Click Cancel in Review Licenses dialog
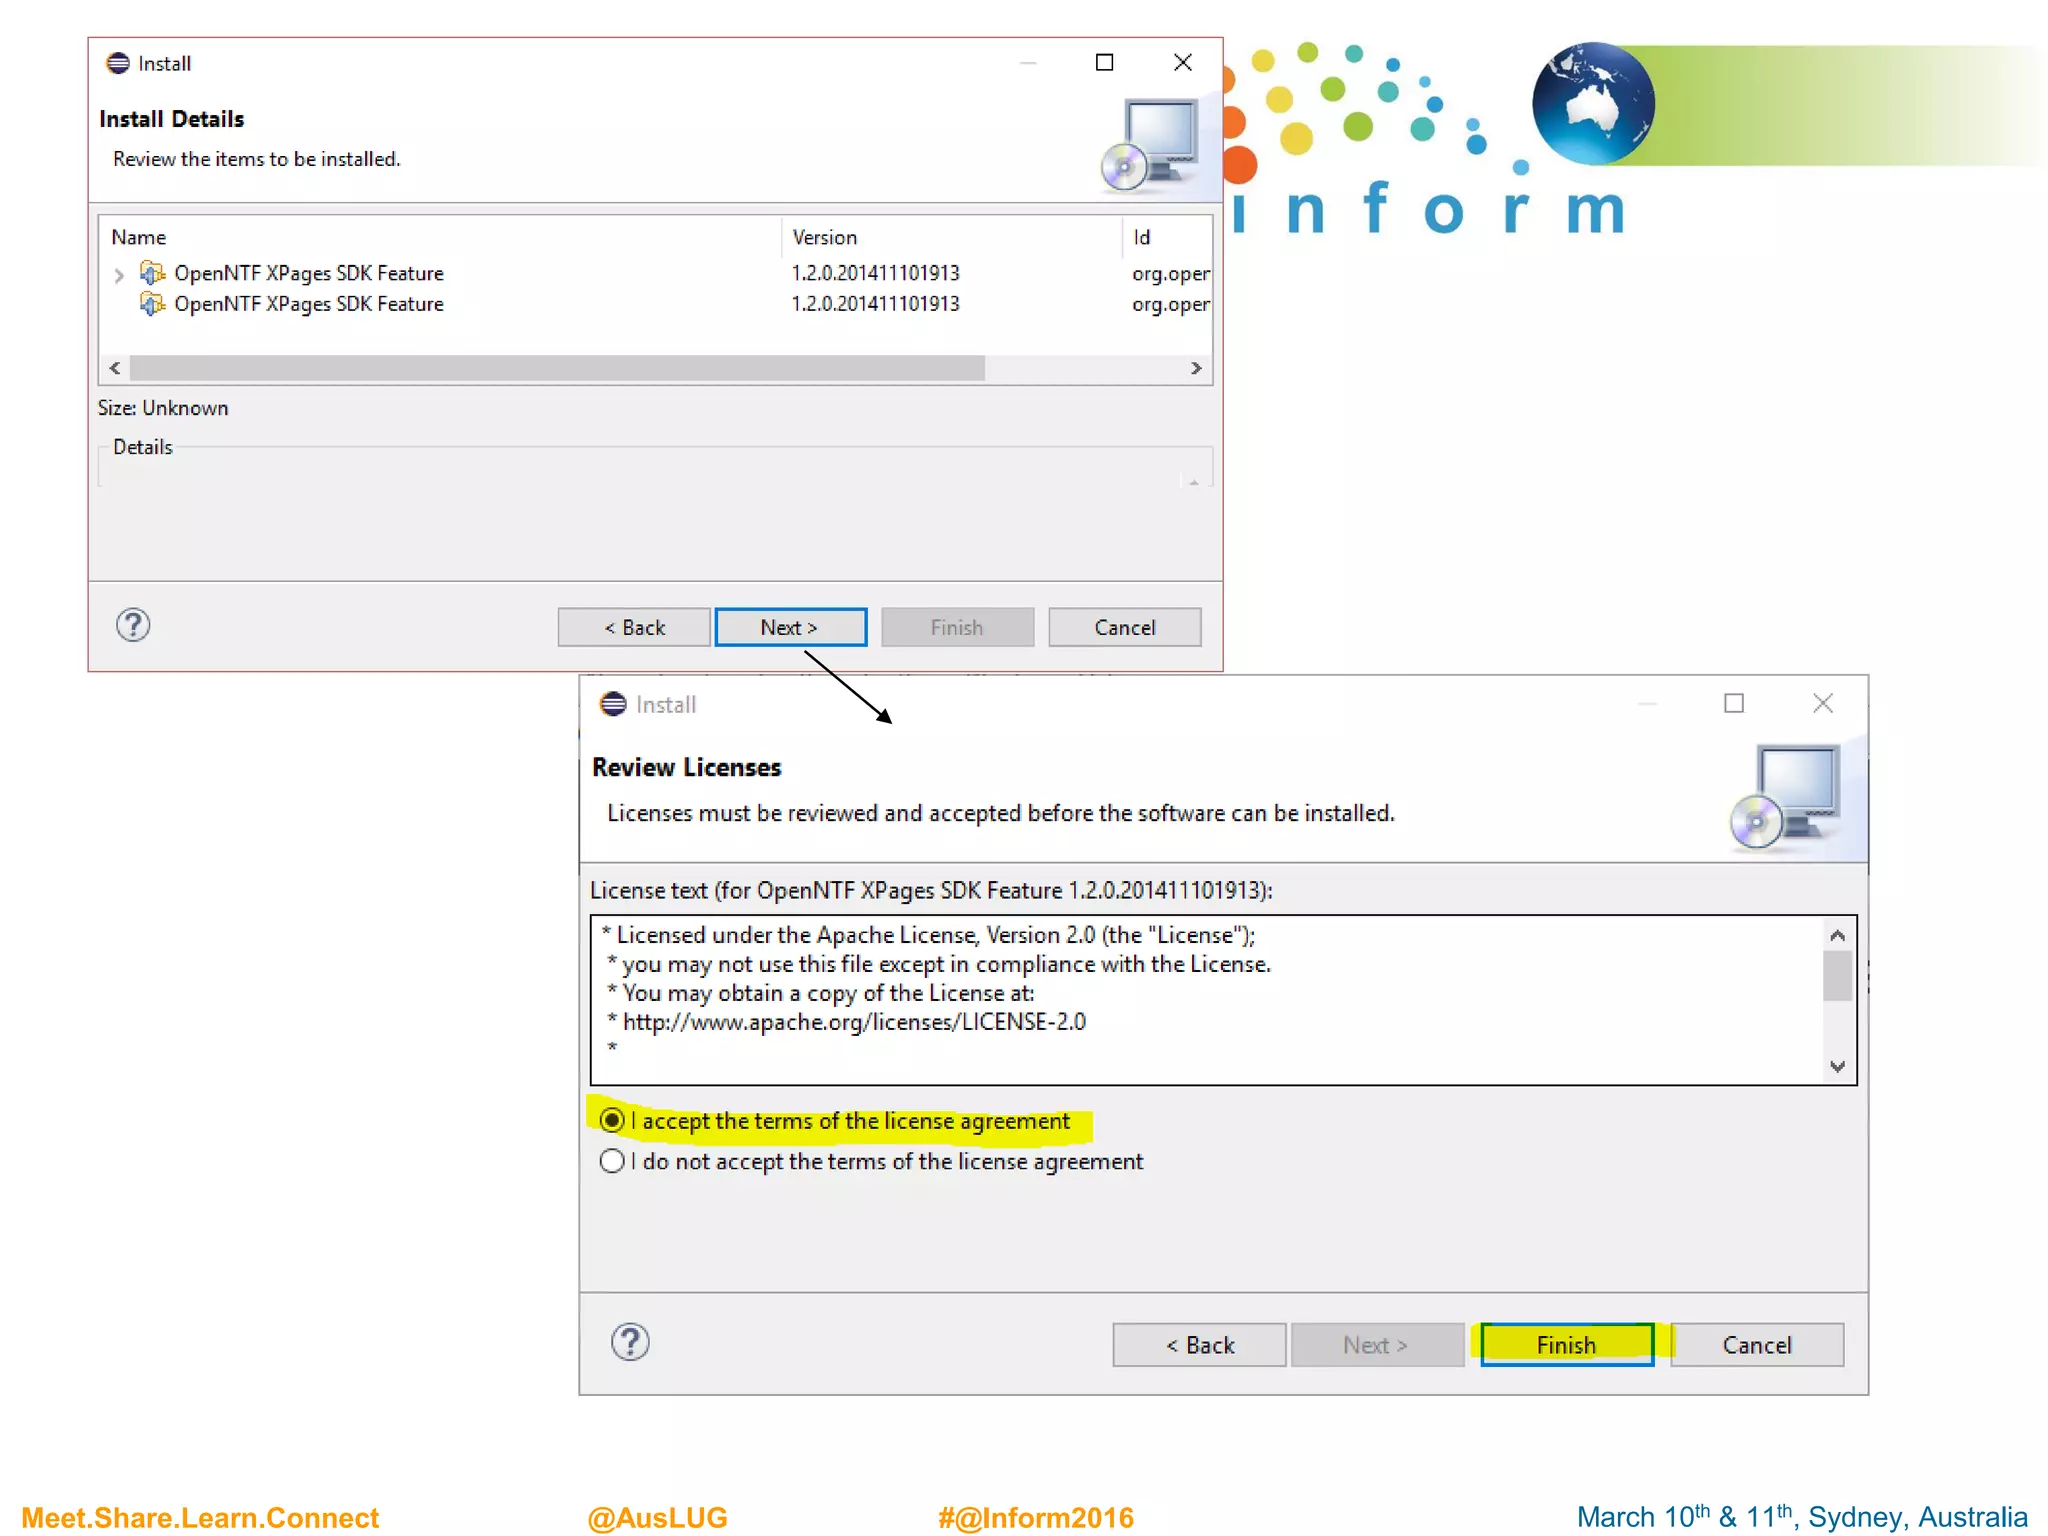 pos(1756,1345)
